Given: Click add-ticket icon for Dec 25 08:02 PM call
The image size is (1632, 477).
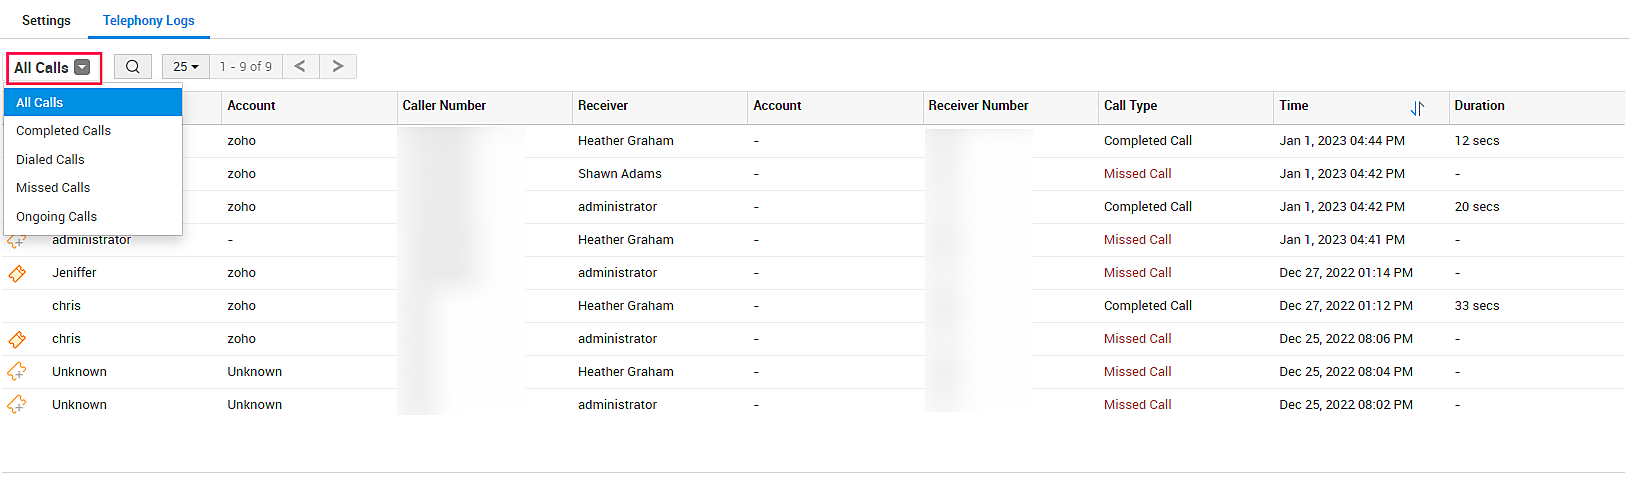Looking at the screenshot, I should coord(17,405).
